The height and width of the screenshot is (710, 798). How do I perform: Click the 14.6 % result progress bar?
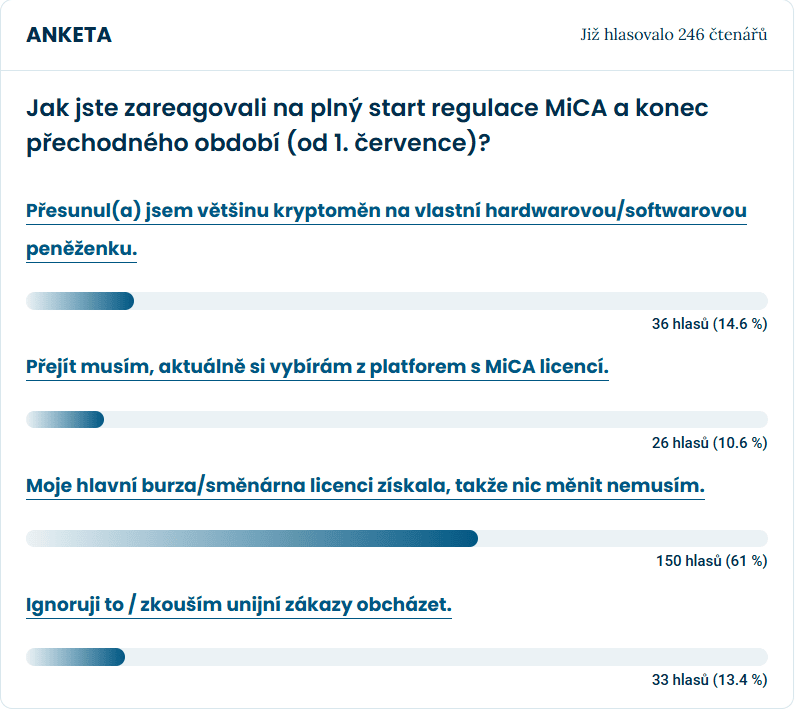coord(397,301)
